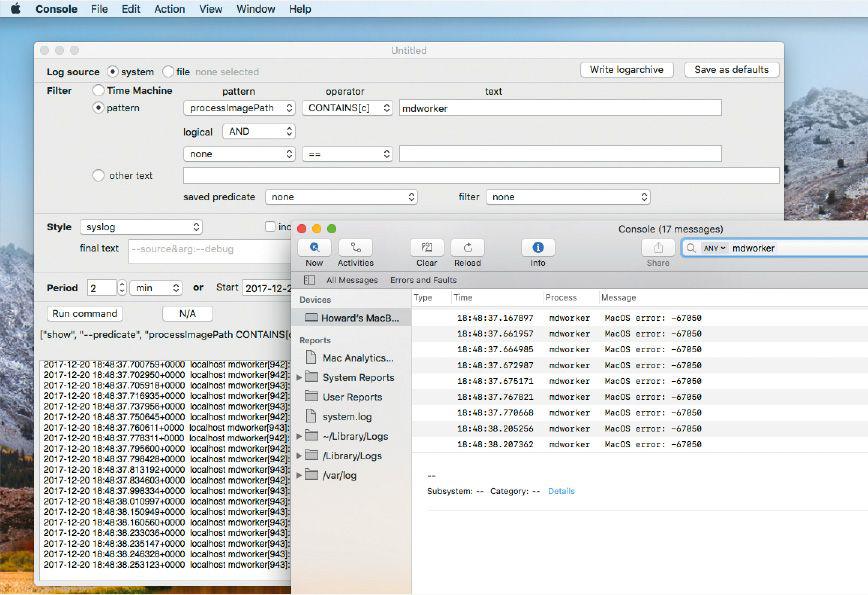This screenshot has height=595, width=868.
Task: Click the Write logarchive button
Action: click(627, 70)
